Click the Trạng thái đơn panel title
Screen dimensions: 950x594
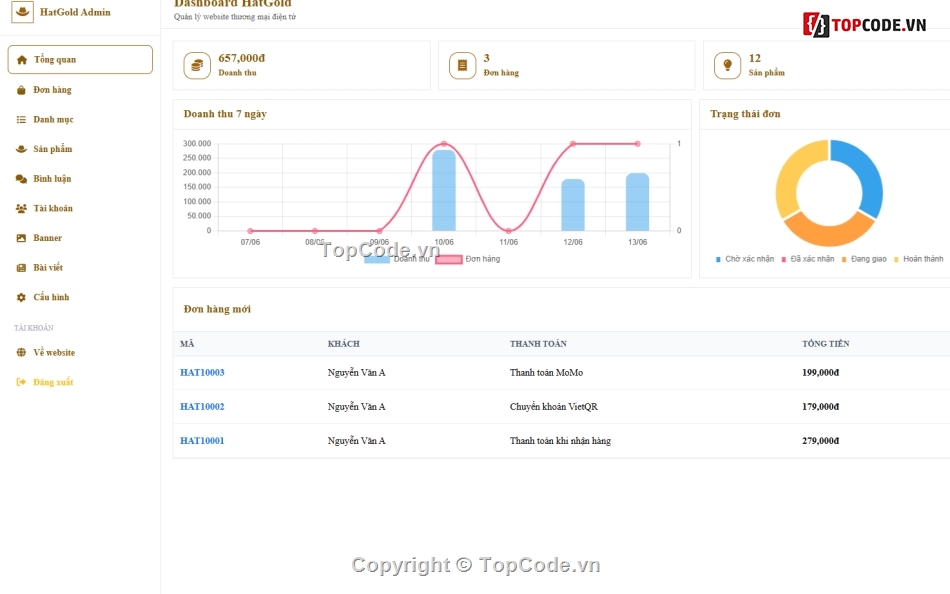[x=745, y=114]
